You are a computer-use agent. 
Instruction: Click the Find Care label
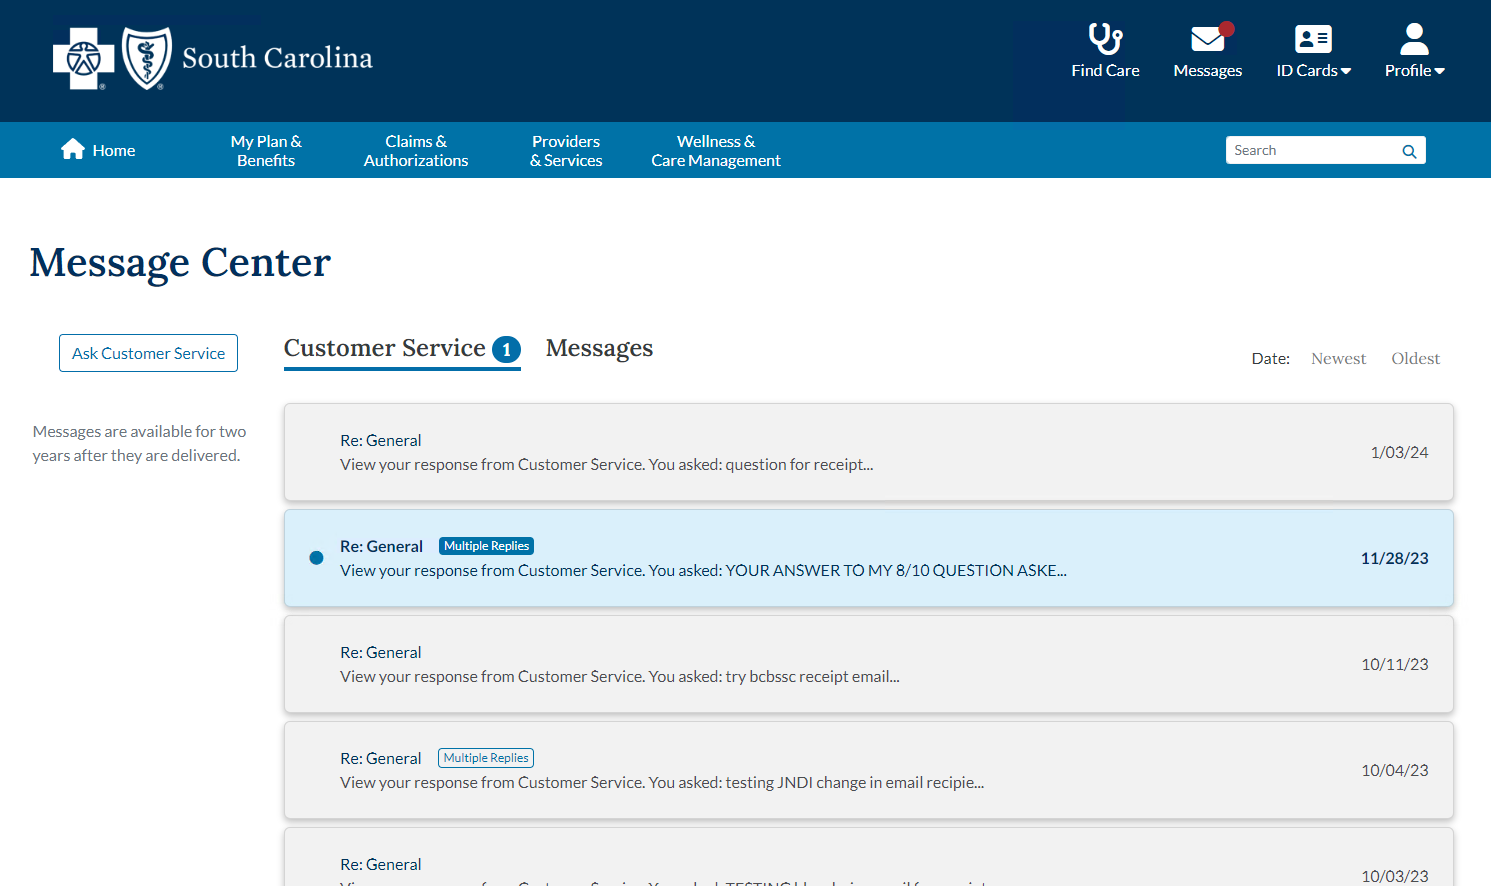pos(1105,71)
